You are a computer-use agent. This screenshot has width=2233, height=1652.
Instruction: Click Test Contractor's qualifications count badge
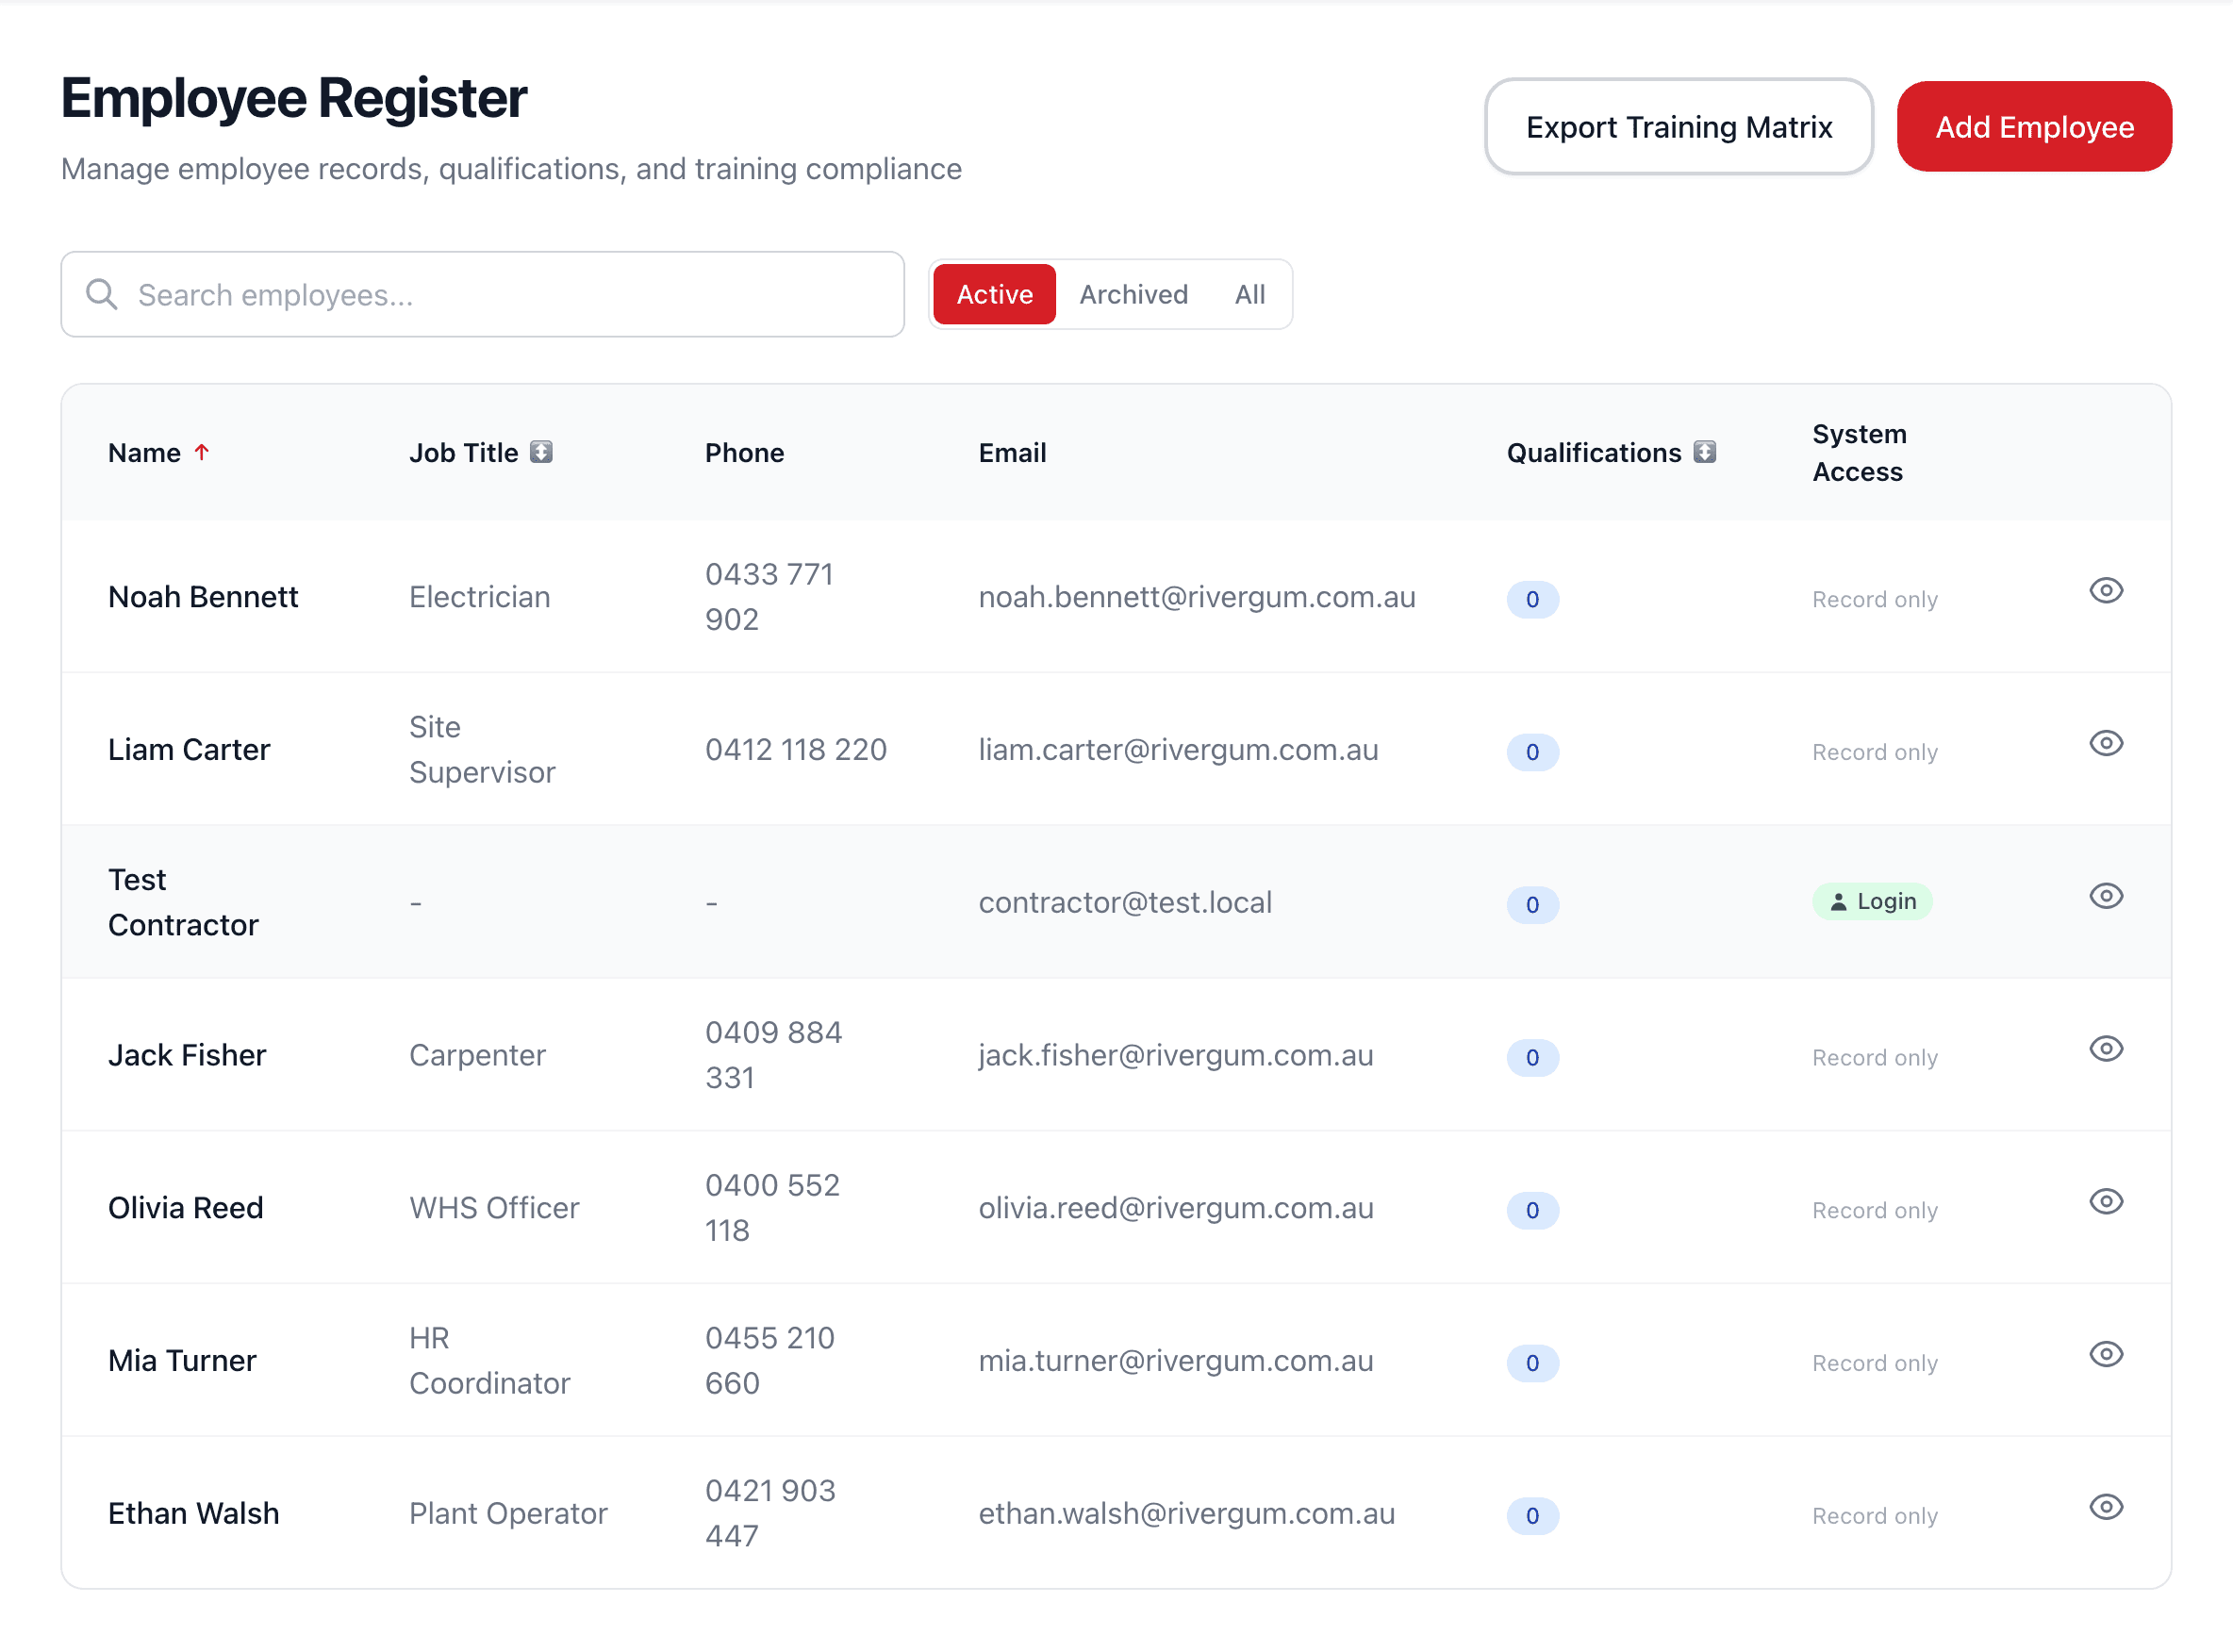(x=1532, y=906)
